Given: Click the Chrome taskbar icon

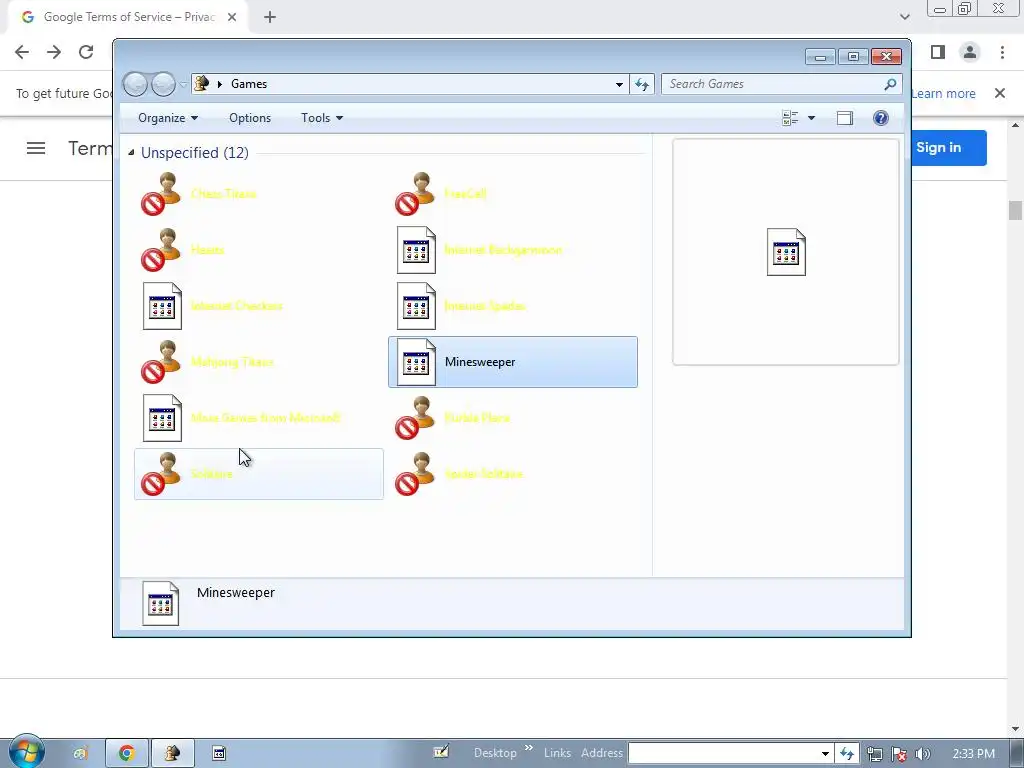Looking at the screenshot, I should [x=126, y=754].
